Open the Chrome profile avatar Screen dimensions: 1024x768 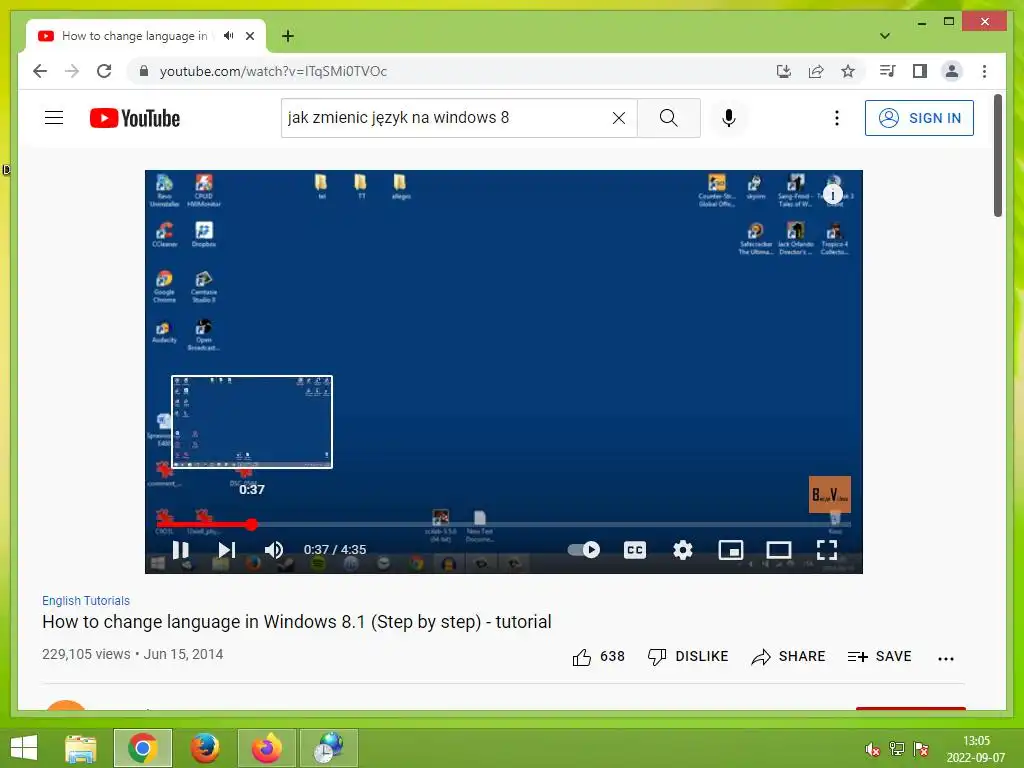pyautogui.click(x=952, y=71)
